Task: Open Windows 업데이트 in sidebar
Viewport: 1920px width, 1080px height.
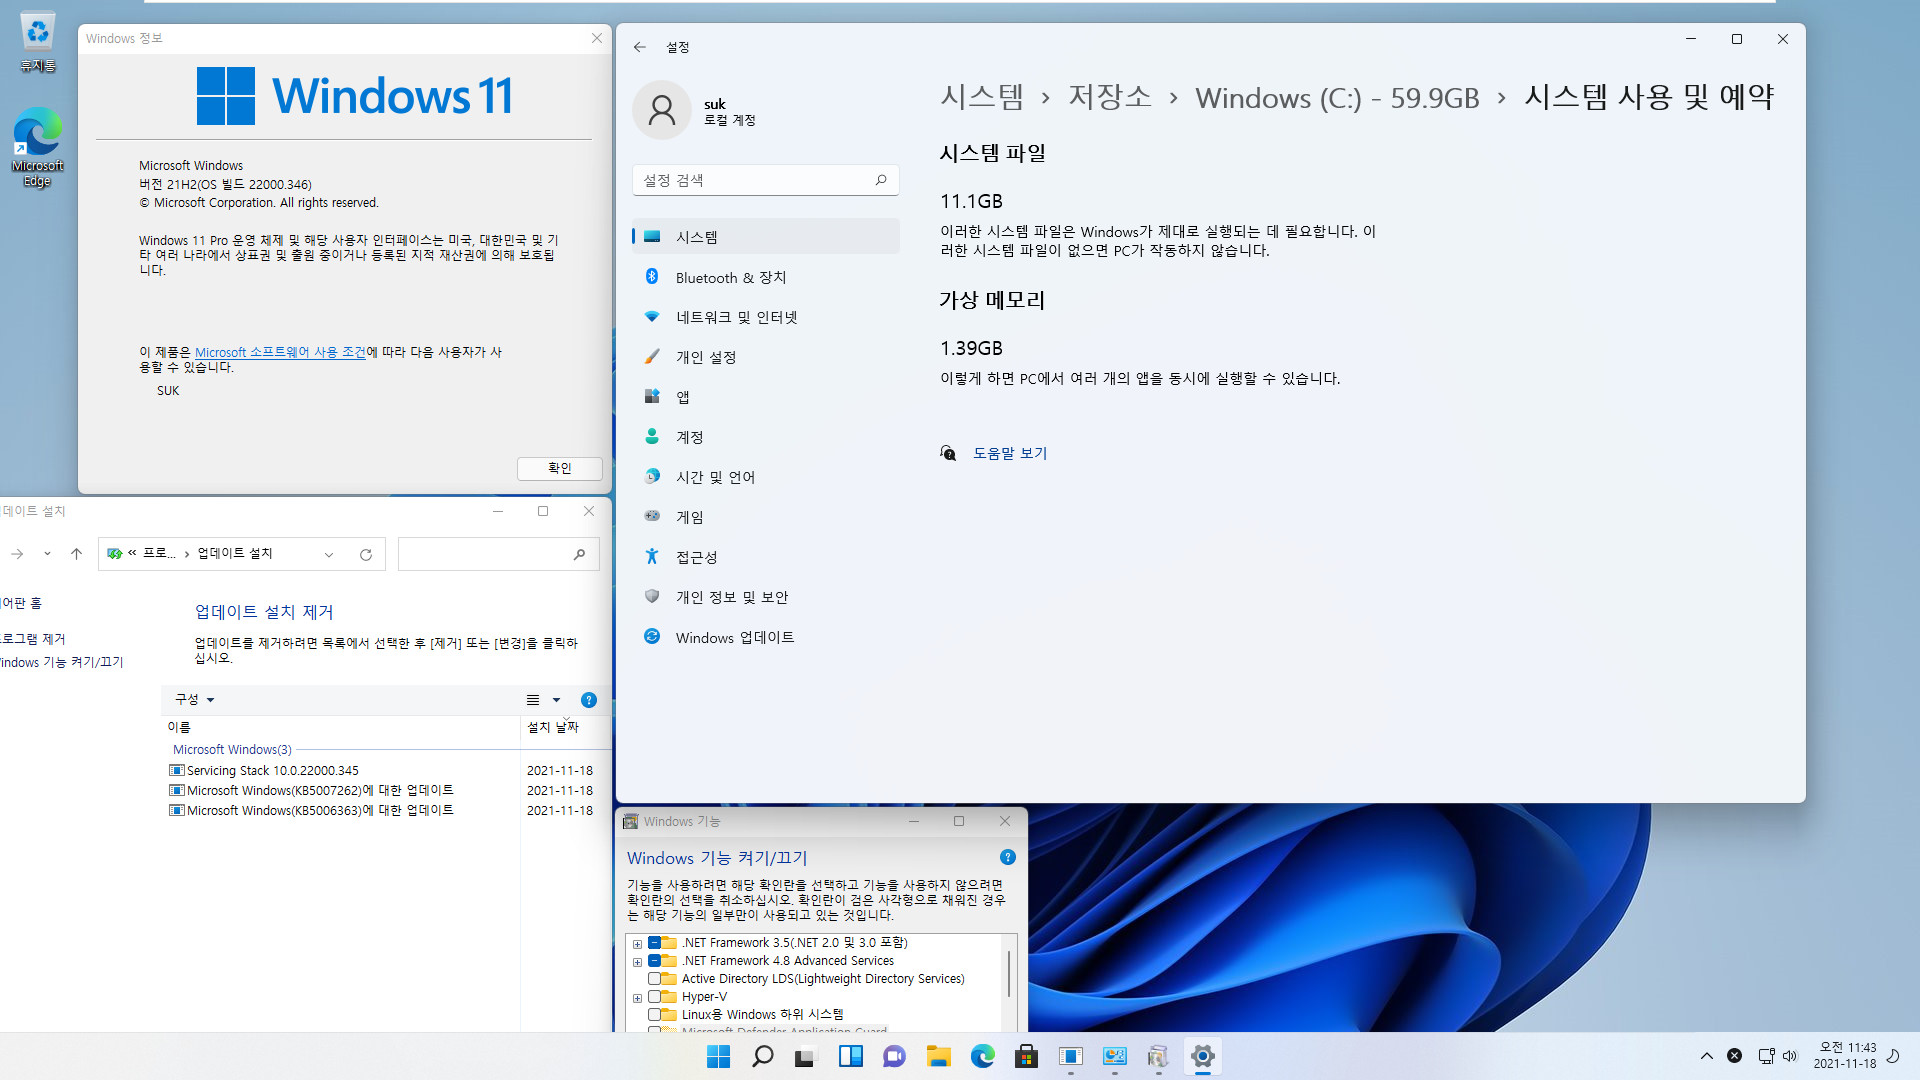Action: (x=766, y=637)
